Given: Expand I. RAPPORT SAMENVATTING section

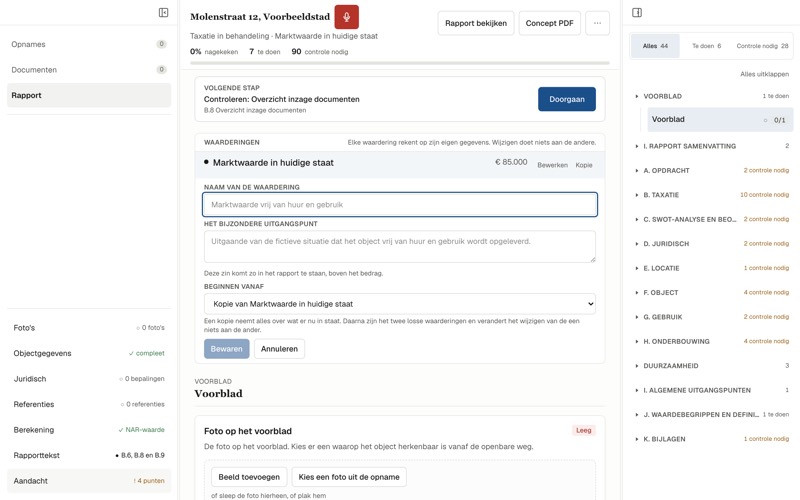Looking at the screenshot, I should (x=712, y=146).
